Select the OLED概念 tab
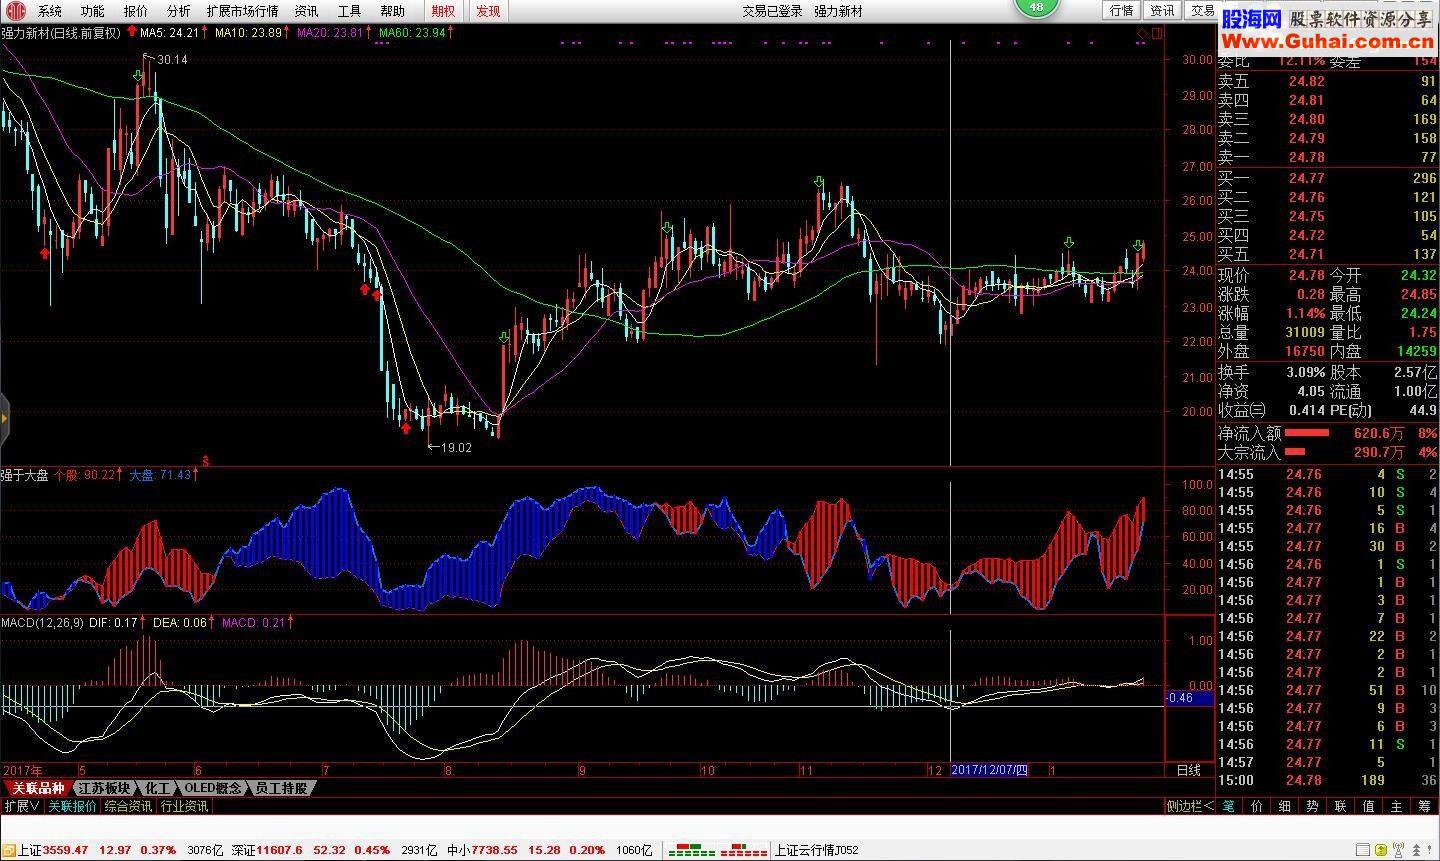The image size is (1440, 861). 213,788
